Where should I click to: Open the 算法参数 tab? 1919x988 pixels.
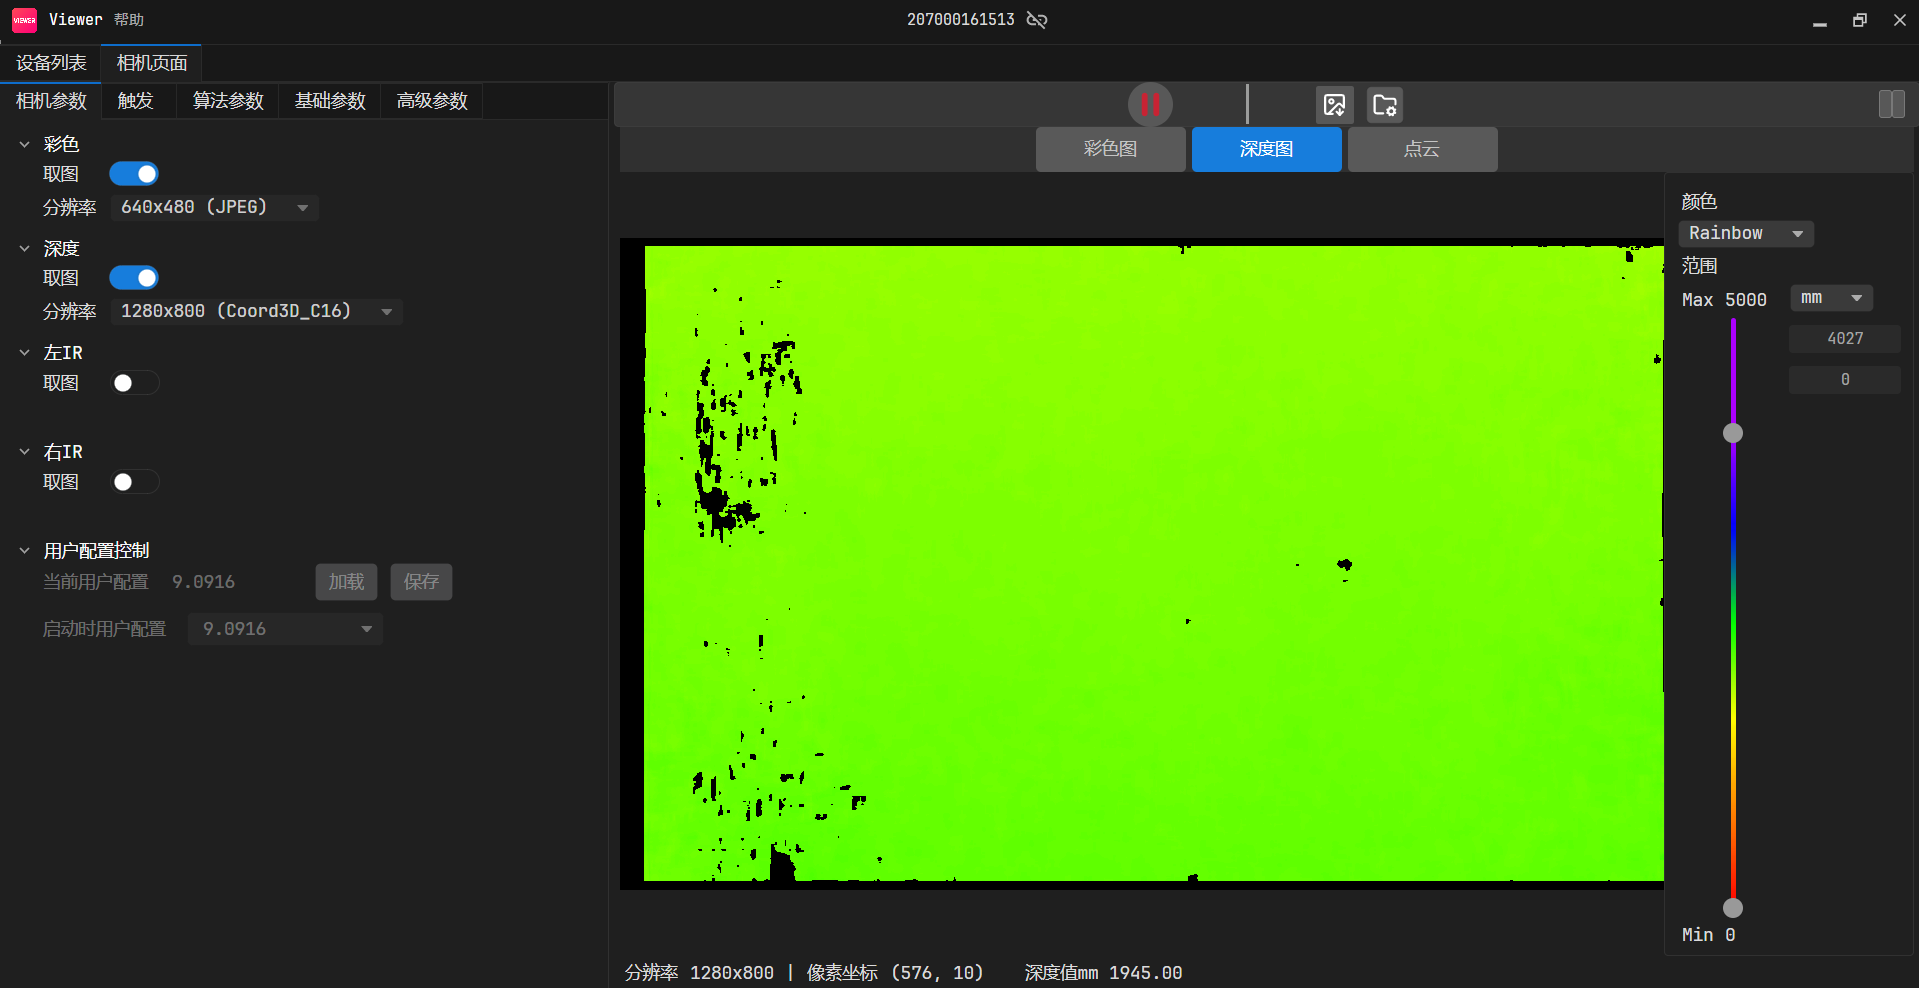(x=228, y=101)
